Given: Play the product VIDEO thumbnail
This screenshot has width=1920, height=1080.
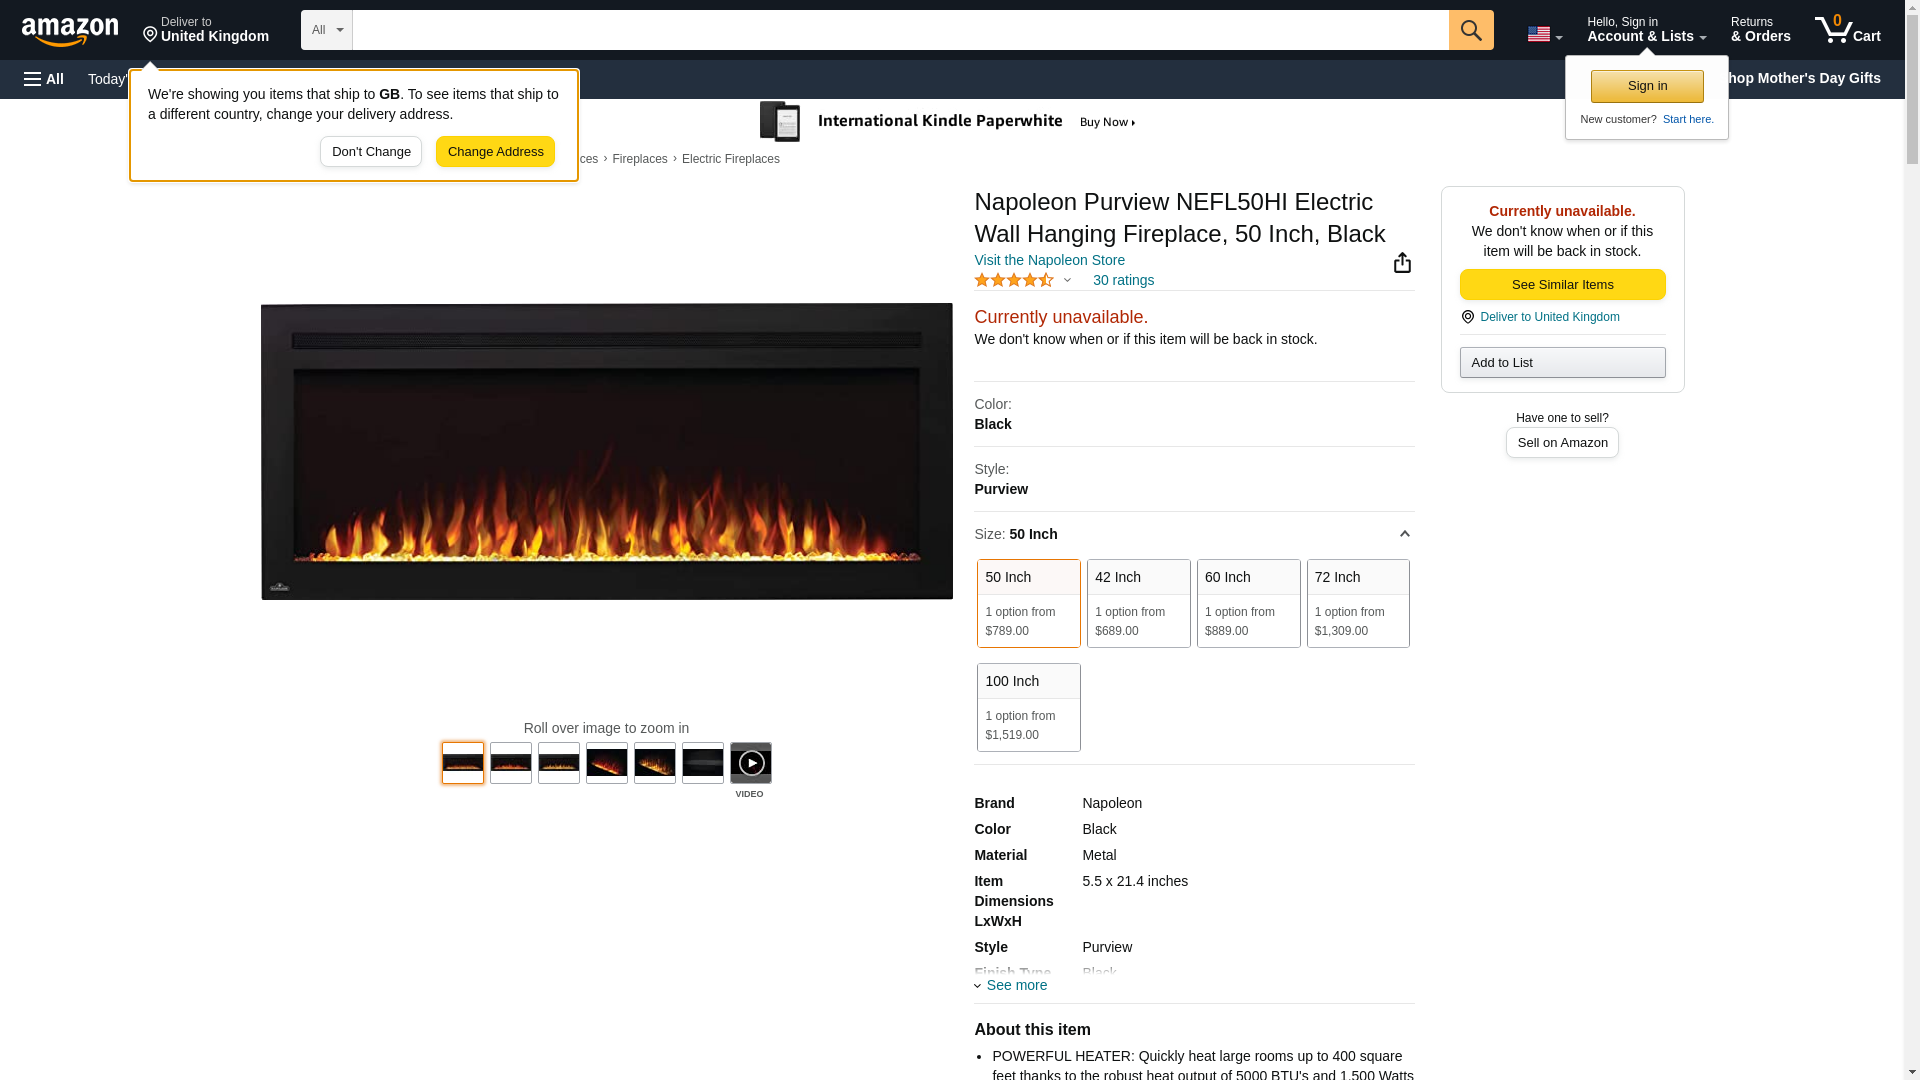Looking at the screenshot, I should tap(750, 764).
